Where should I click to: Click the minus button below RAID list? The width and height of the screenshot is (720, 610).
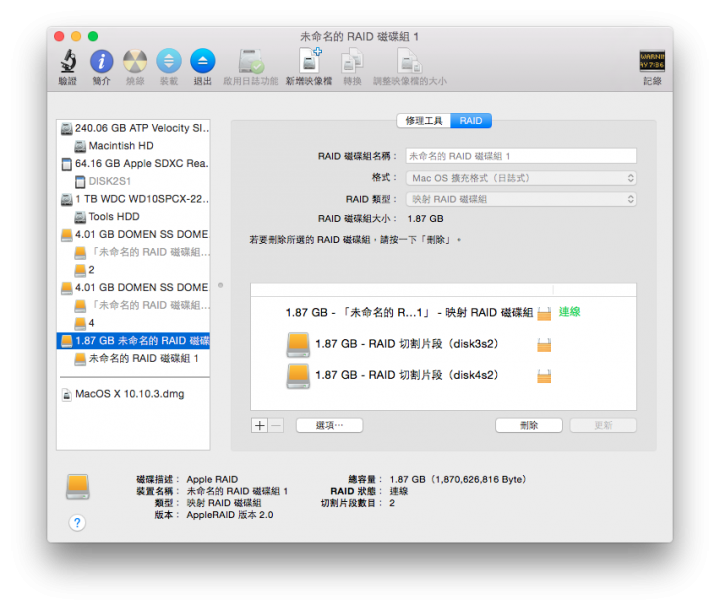[x=276, y=425]
